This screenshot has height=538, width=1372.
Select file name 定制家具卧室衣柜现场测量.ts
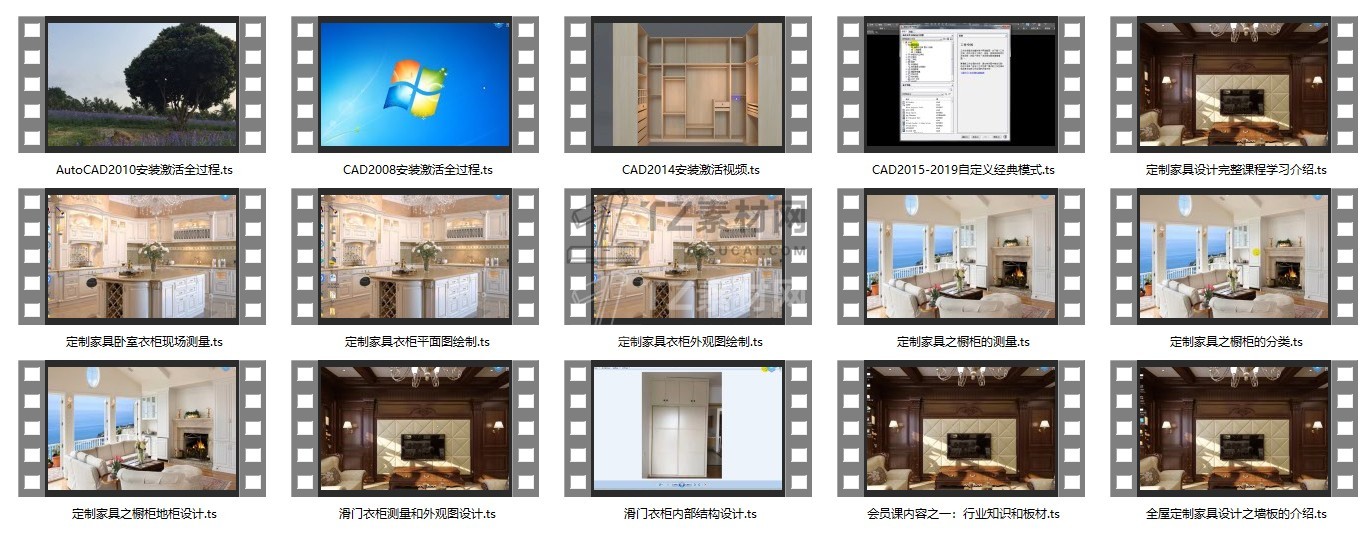pyautogui.click(x=144, y=342)
